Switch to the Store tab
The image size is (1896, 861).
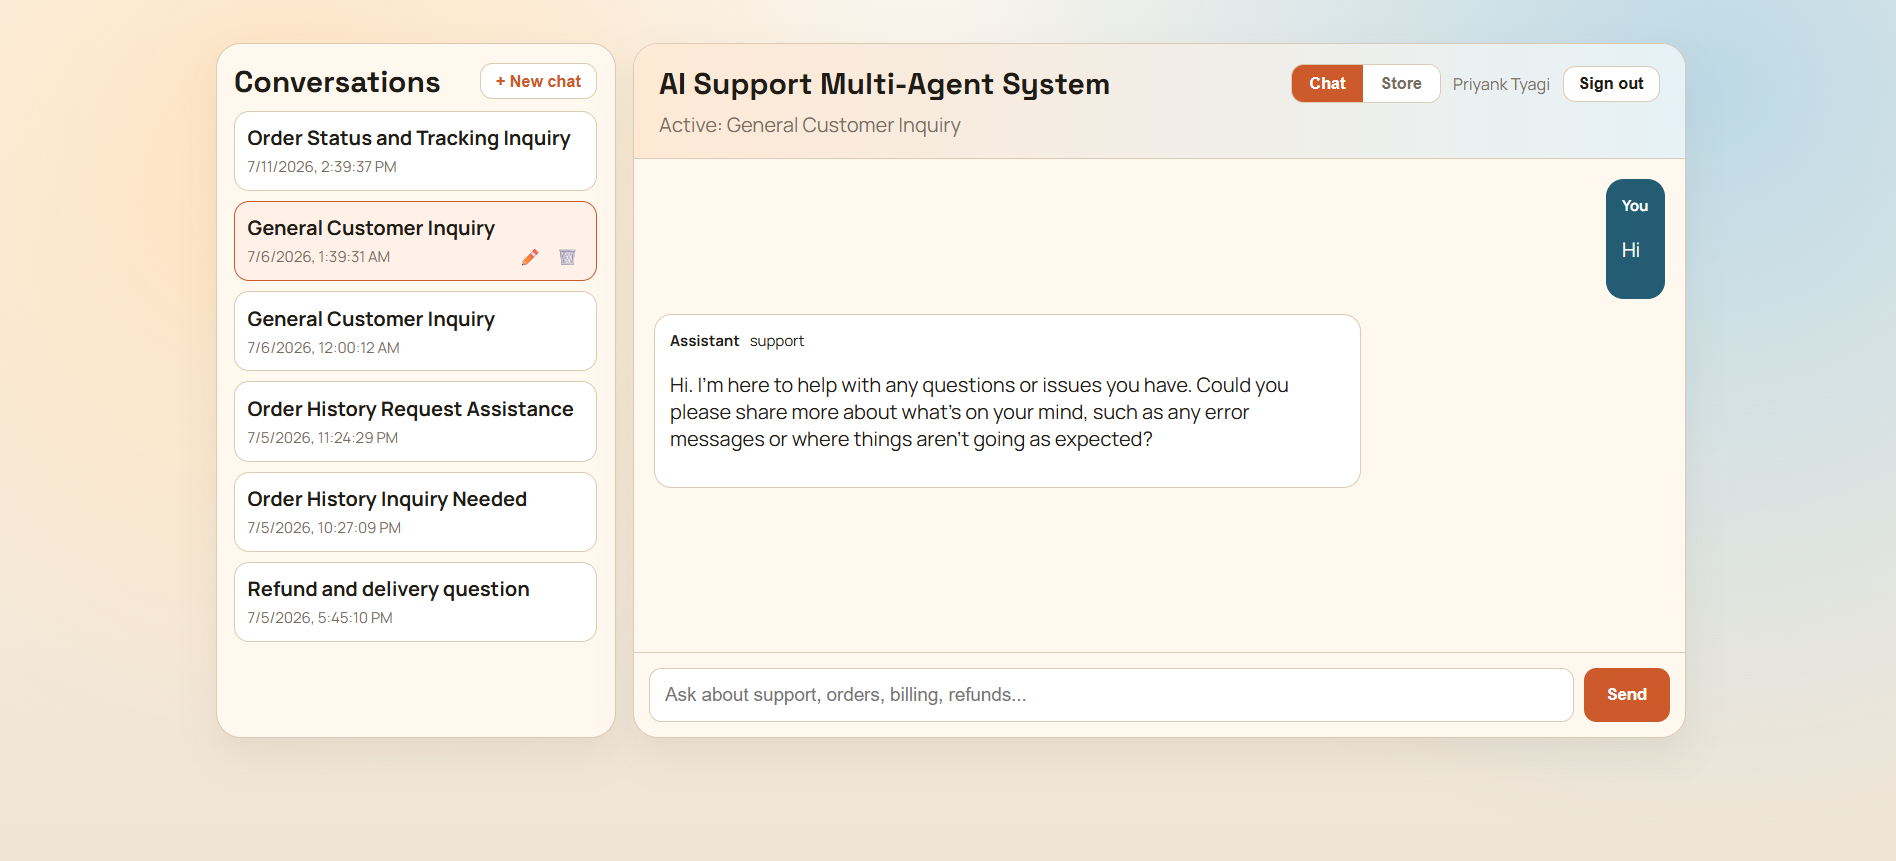click(1401, 83)
